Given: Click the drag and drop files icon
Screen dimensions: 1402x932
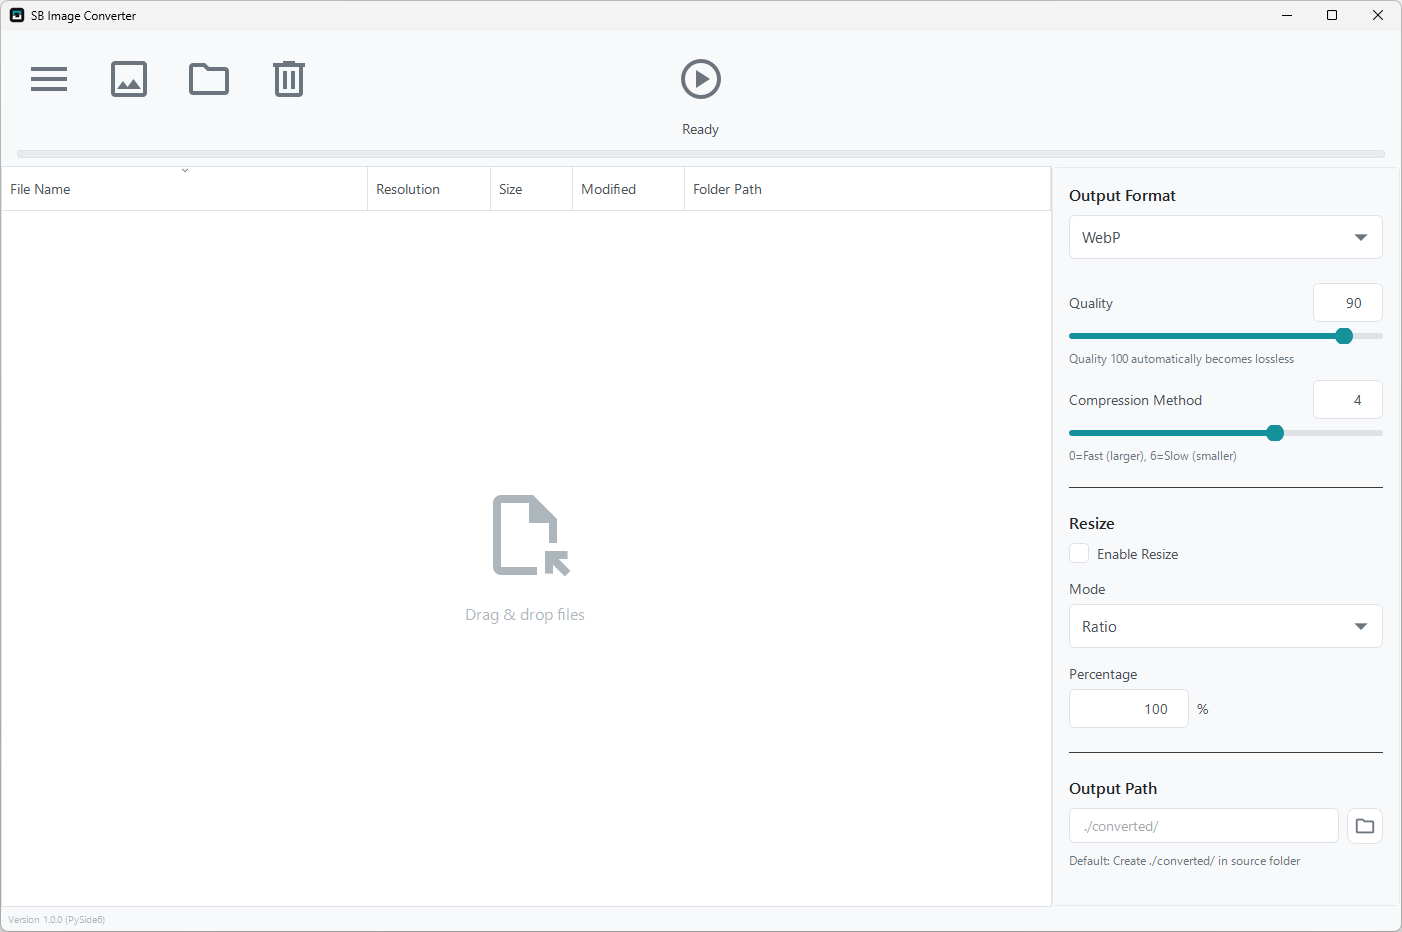Looking at the screenshot, I should (x=531, y=535).
